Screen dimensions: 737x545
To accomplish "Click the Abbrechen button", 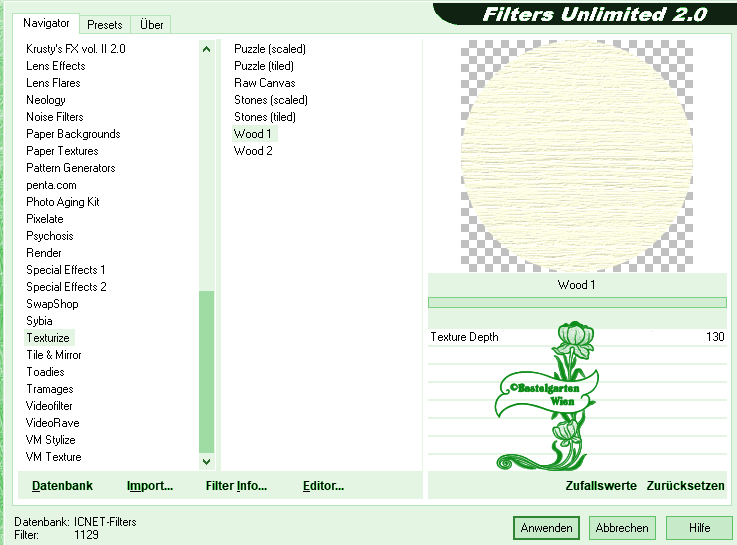I will pos(622,528).
